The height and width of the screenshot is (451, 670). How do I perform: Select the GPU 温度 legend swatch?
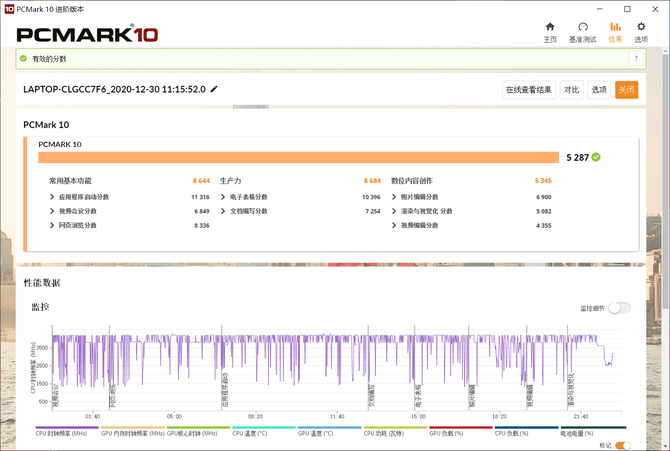(329, 427)
